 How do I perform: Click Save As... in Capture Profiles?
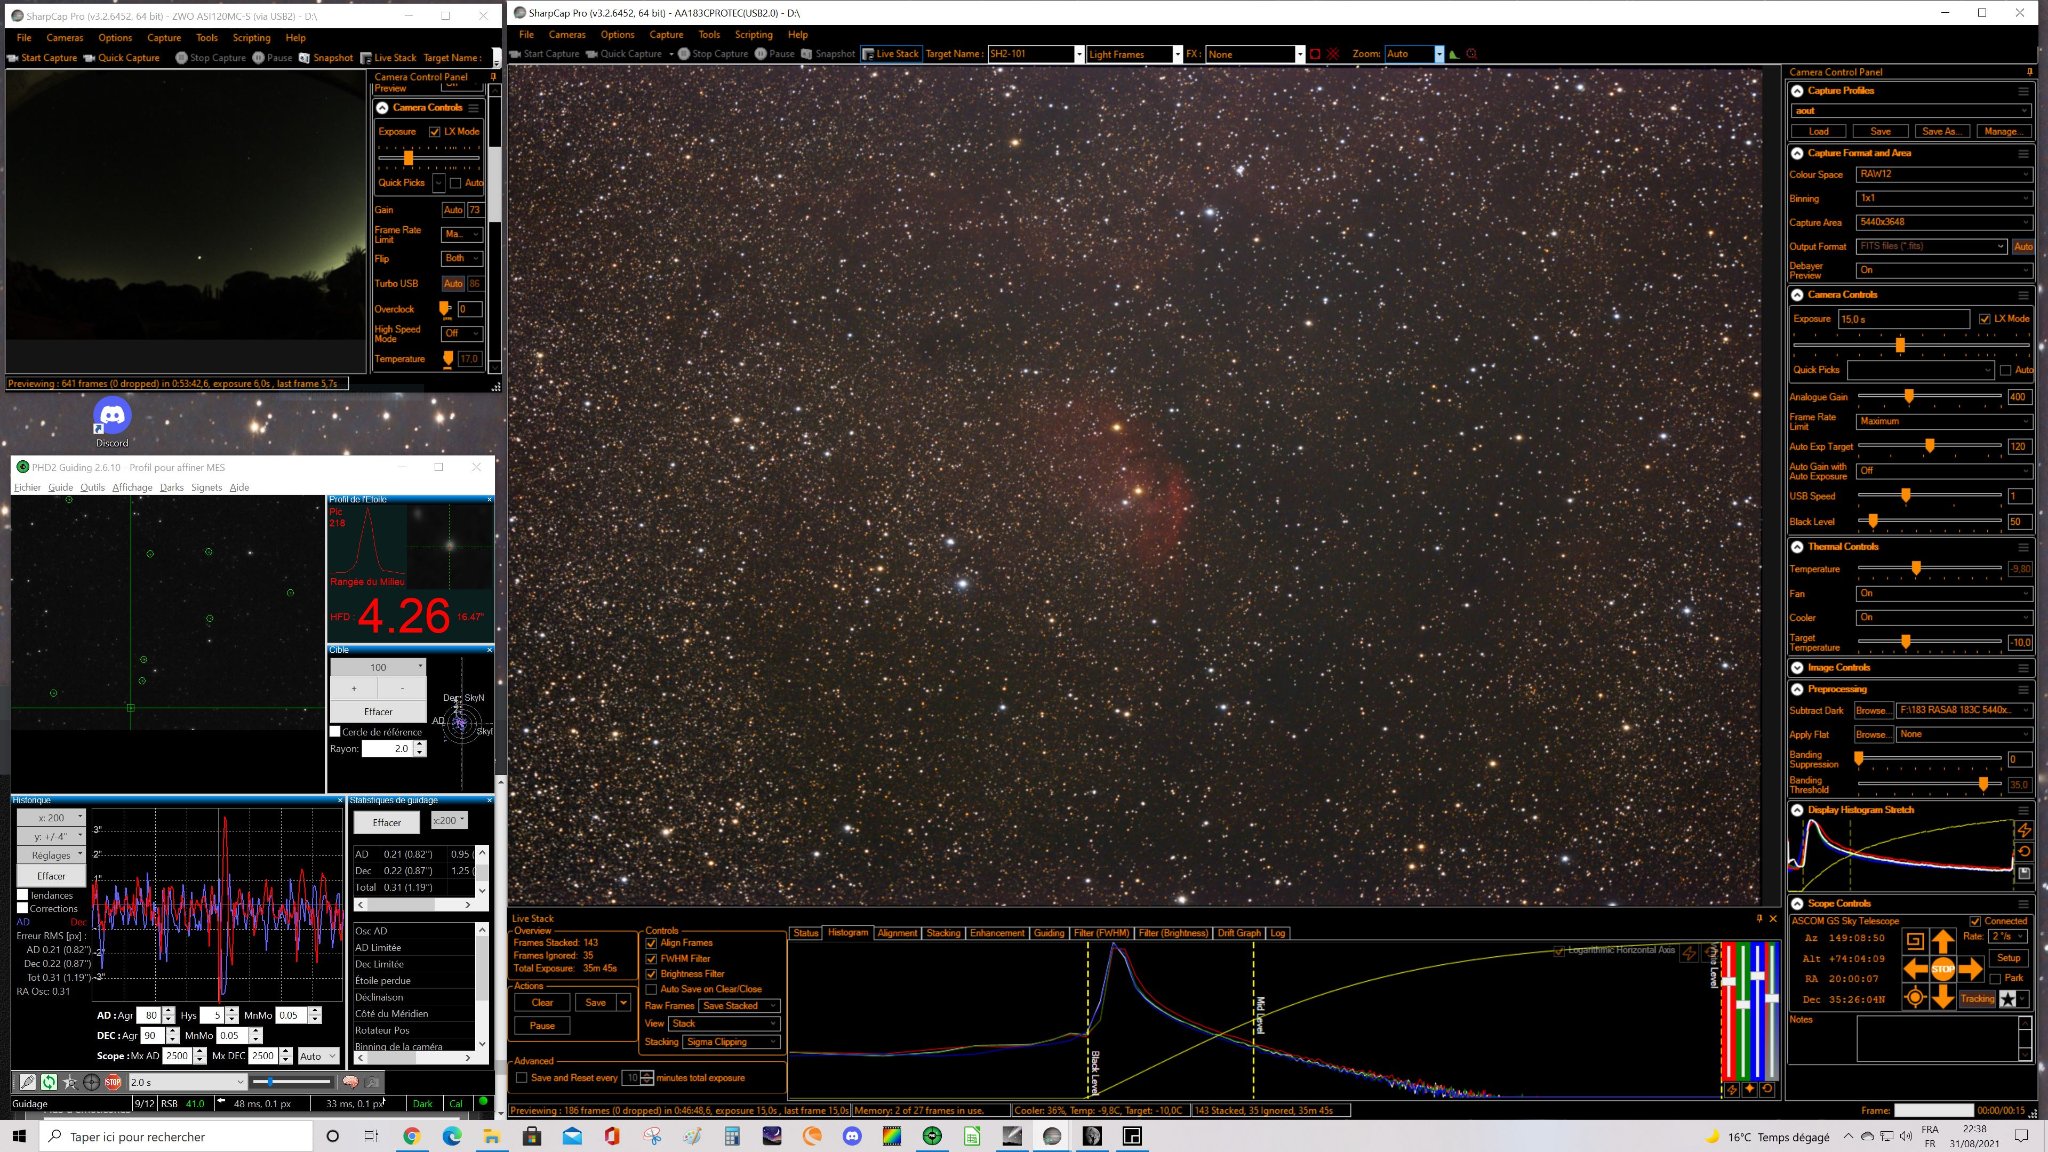[1940, 131]
